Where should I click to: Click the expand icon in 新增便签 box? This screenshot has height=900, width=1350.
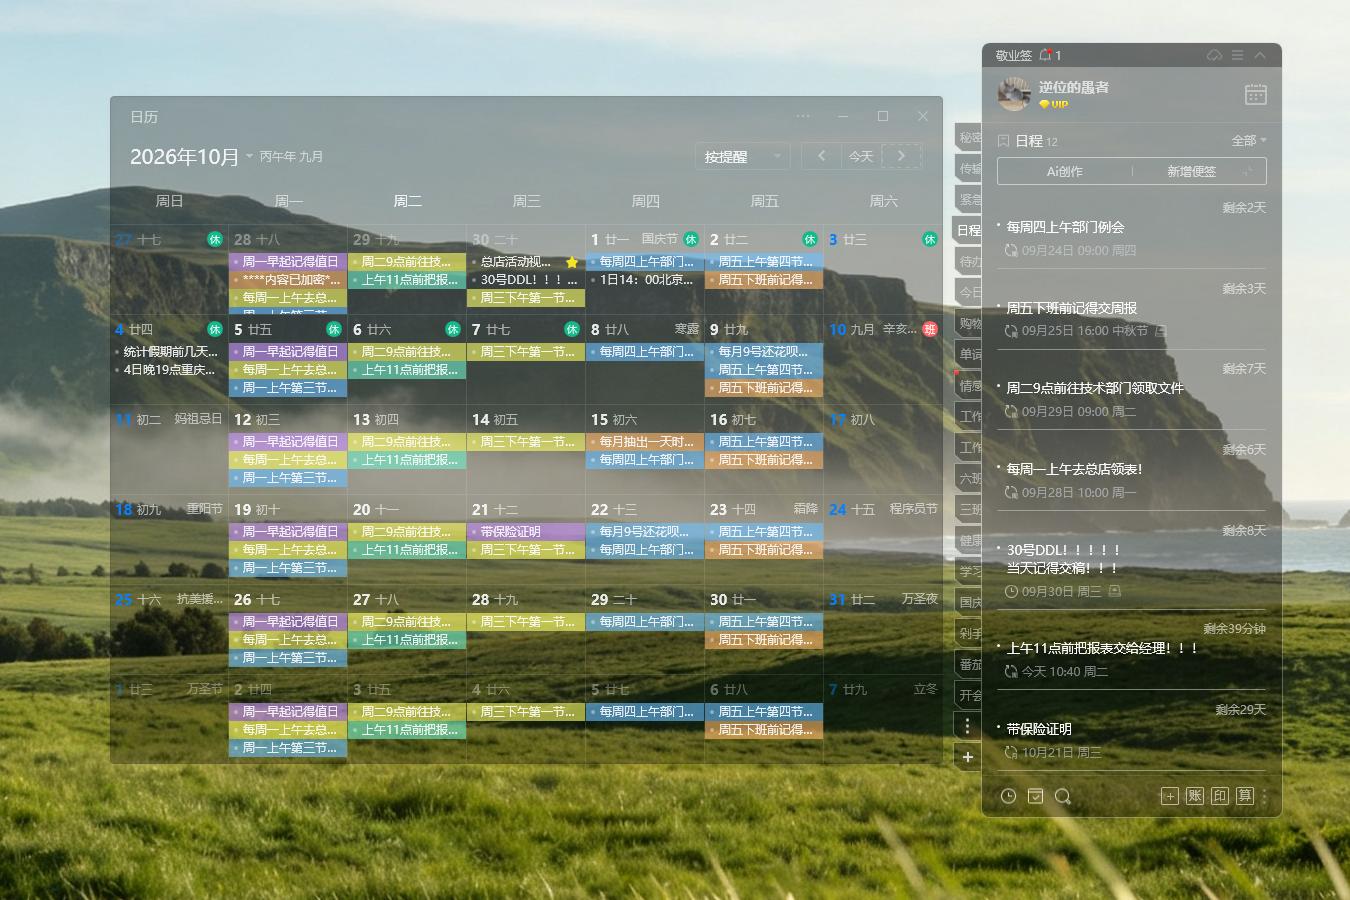pyautogui.click(x=1248, y=171)
